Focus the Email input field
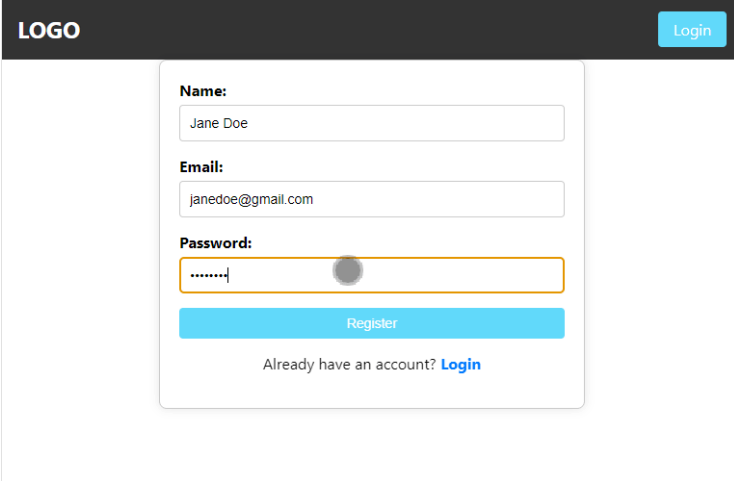Viewport: 734px width, 481px height. (x=372, y=199)
